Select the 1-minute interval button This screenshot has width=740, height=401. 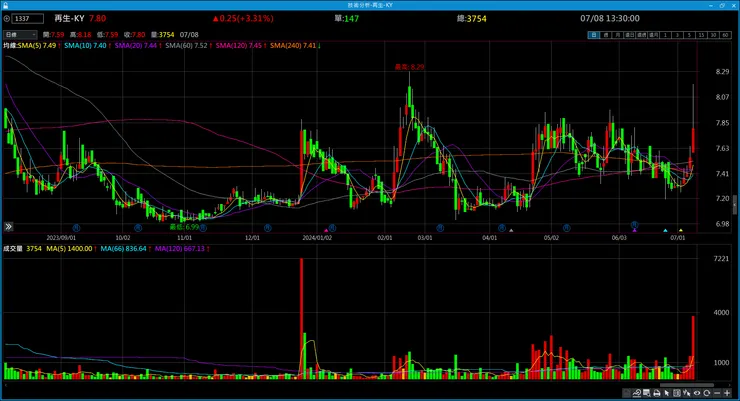(665, 35)
